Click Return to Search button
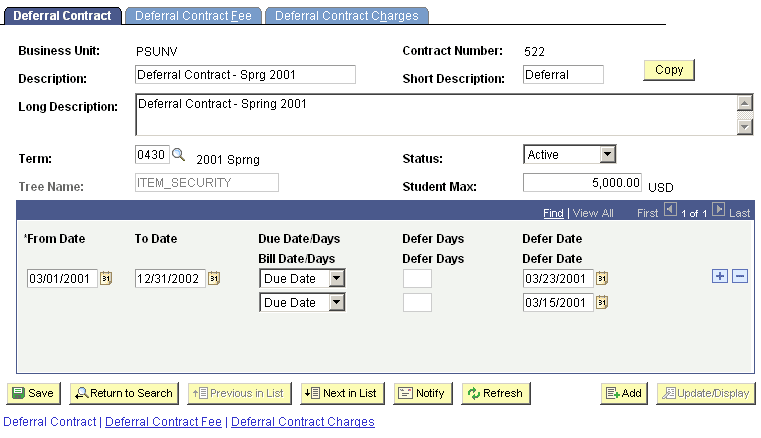761x438 pixels. pos(124,393)
